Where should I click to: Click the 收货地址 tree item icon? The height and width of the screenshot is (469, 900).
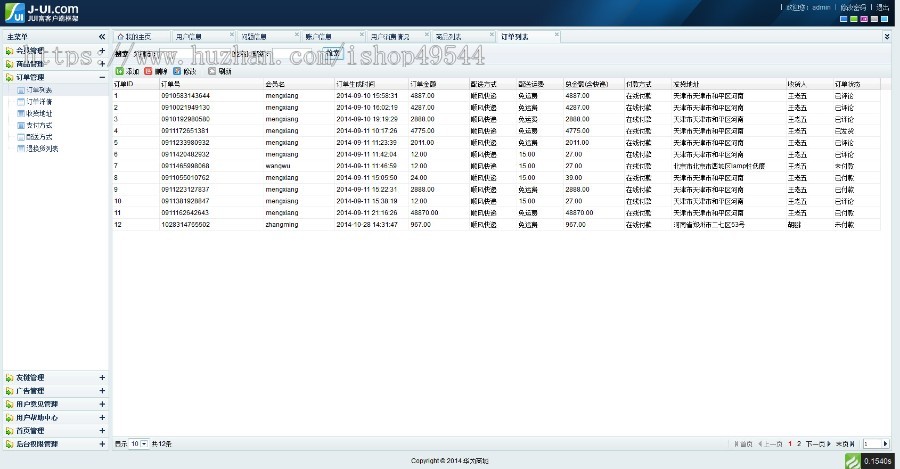click(x=21, y=114)
